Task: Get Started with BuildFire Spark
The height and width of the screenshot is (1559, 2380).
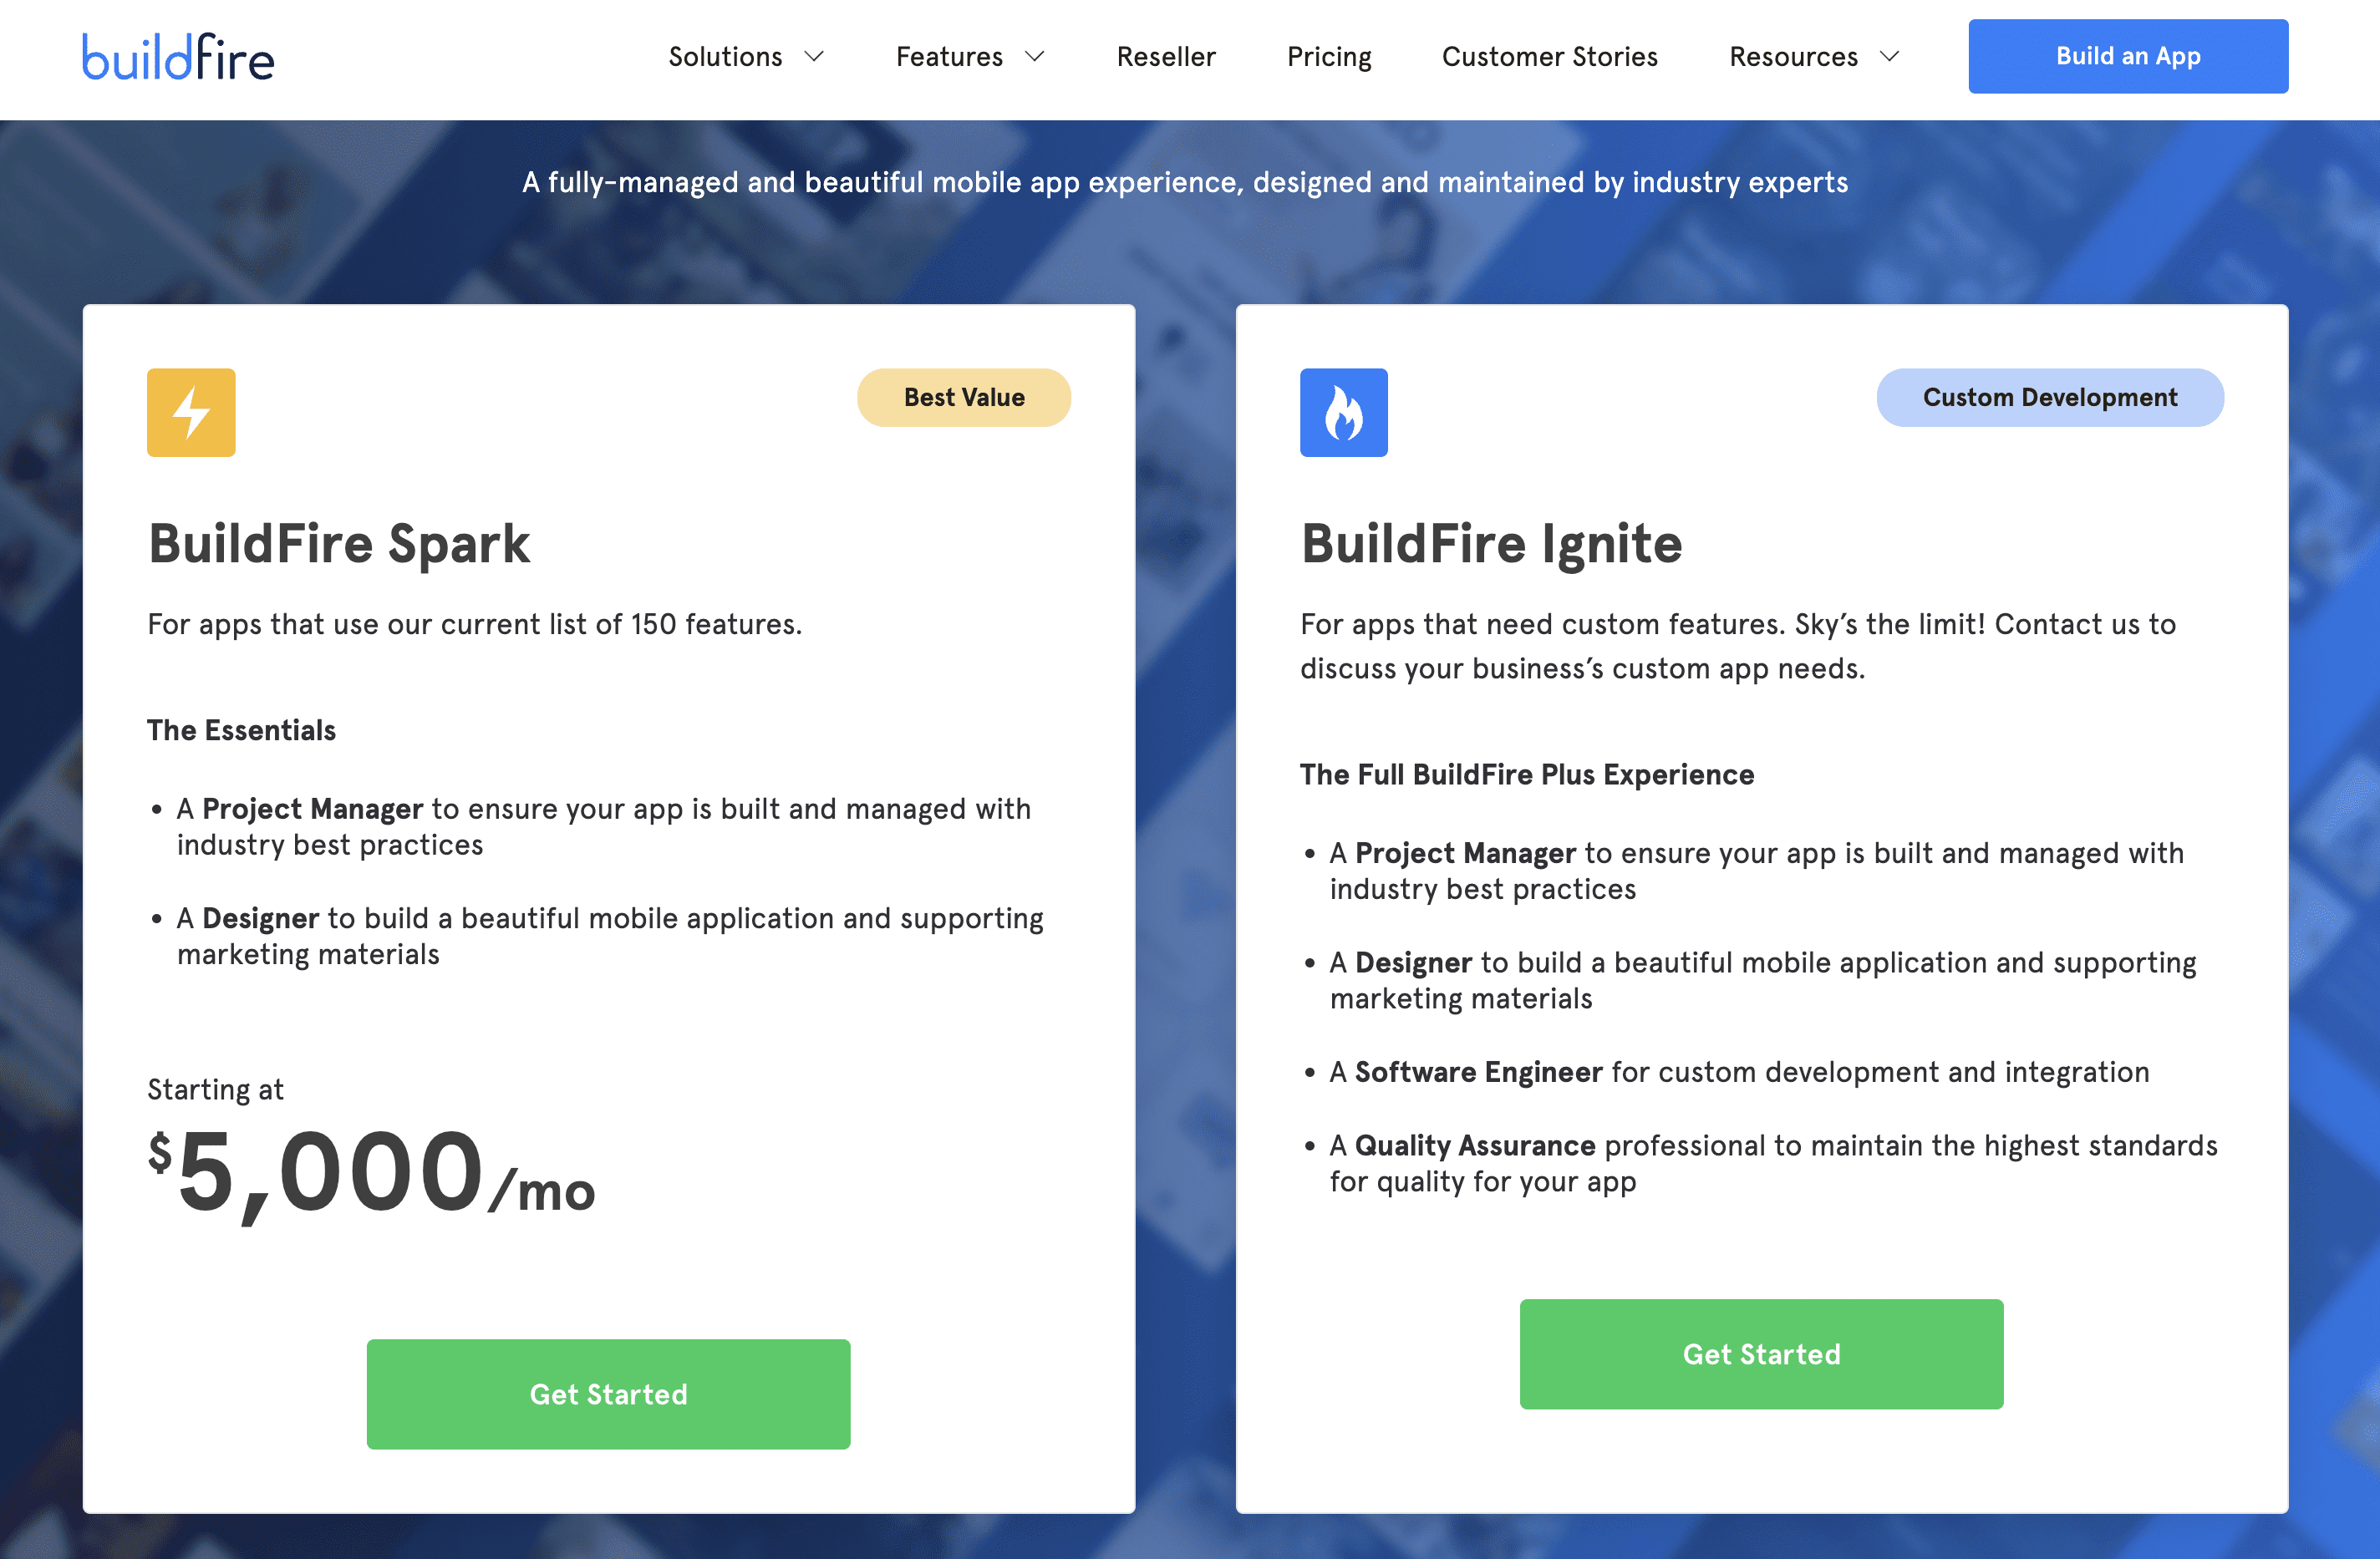Action: tap(608, 1393)
